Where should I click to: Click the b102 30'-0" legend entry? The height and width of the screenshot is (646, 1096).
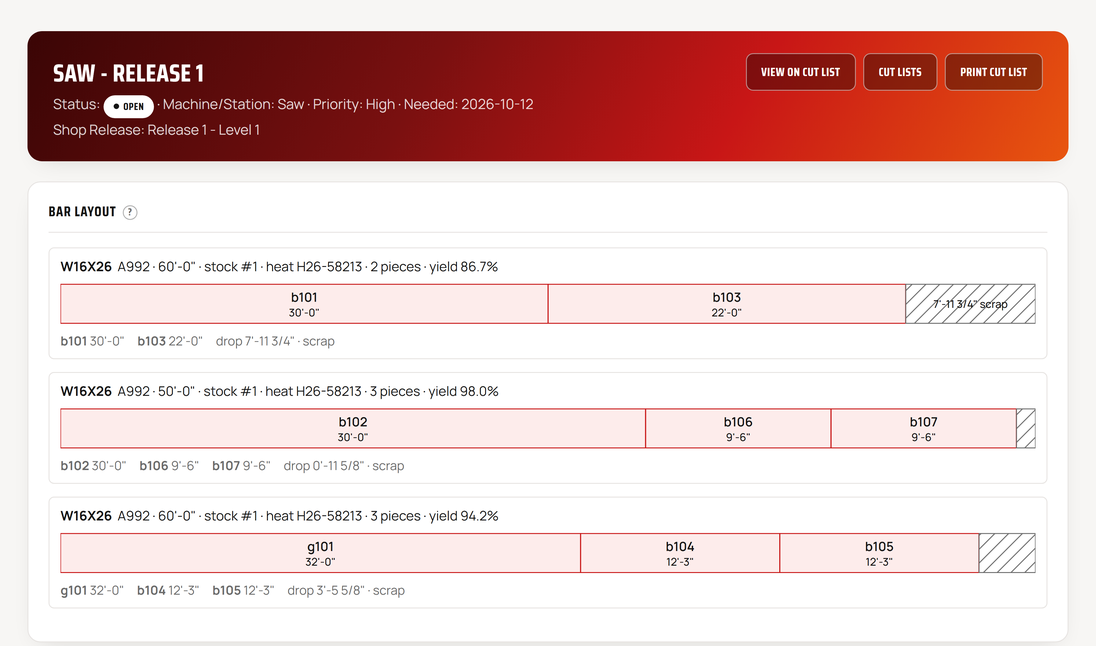coord(93,466)
